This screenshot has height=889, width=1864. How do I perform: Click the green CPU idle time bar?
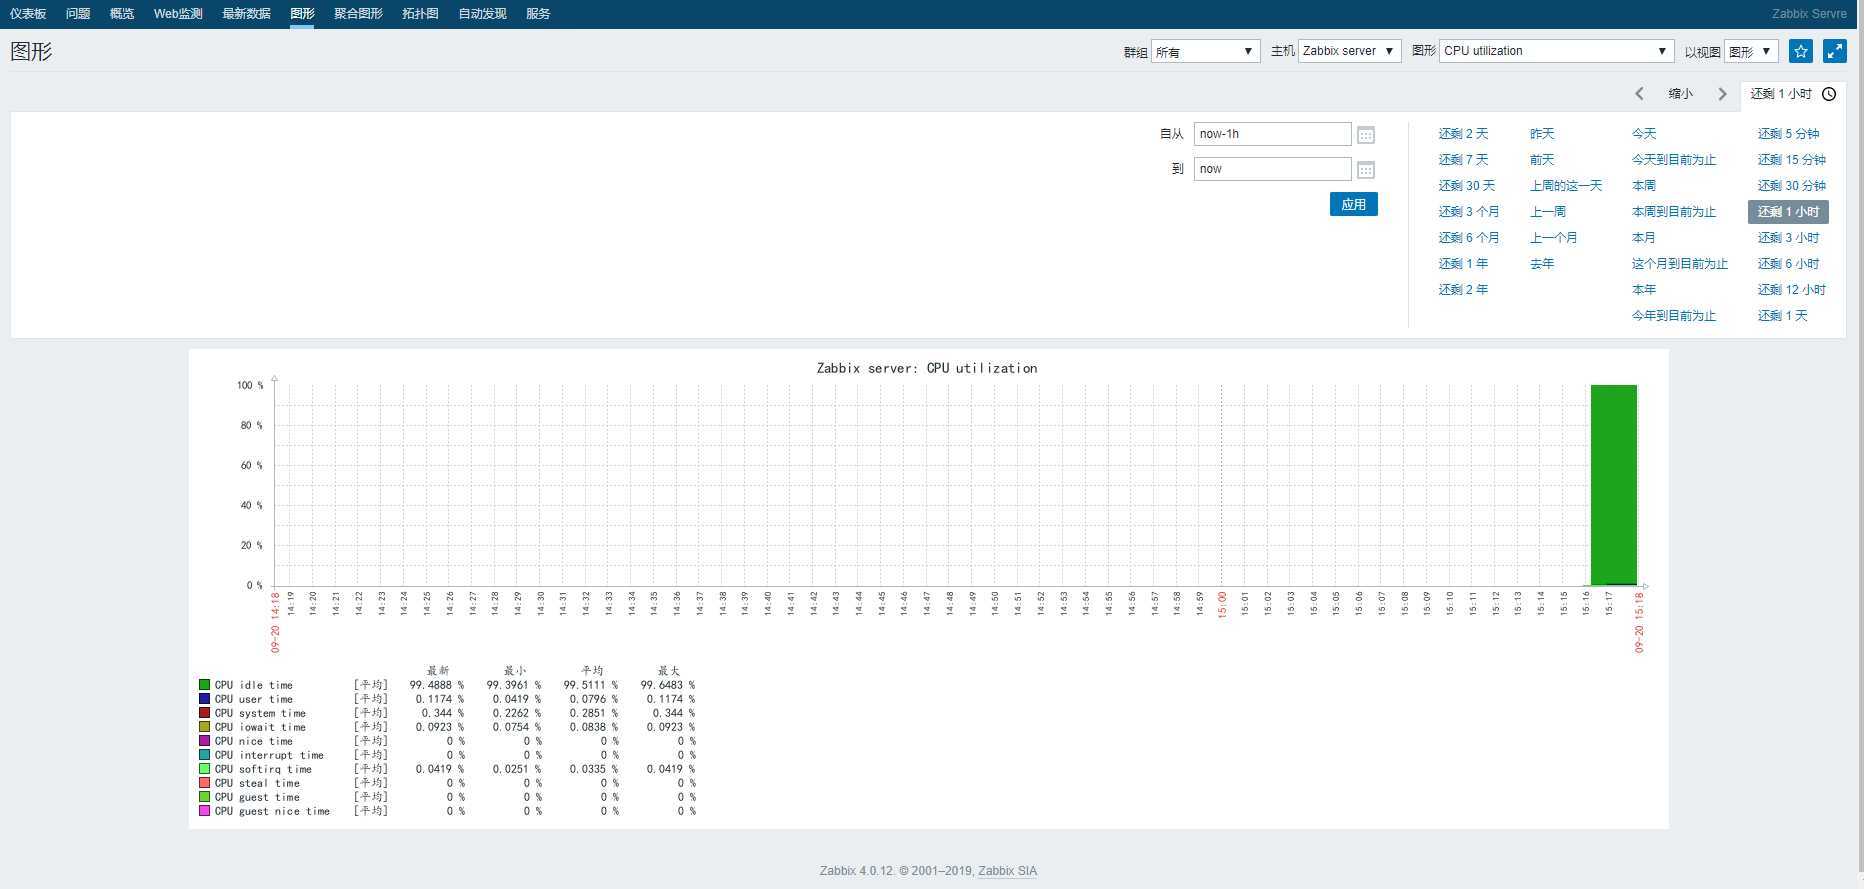[1614, 485]
